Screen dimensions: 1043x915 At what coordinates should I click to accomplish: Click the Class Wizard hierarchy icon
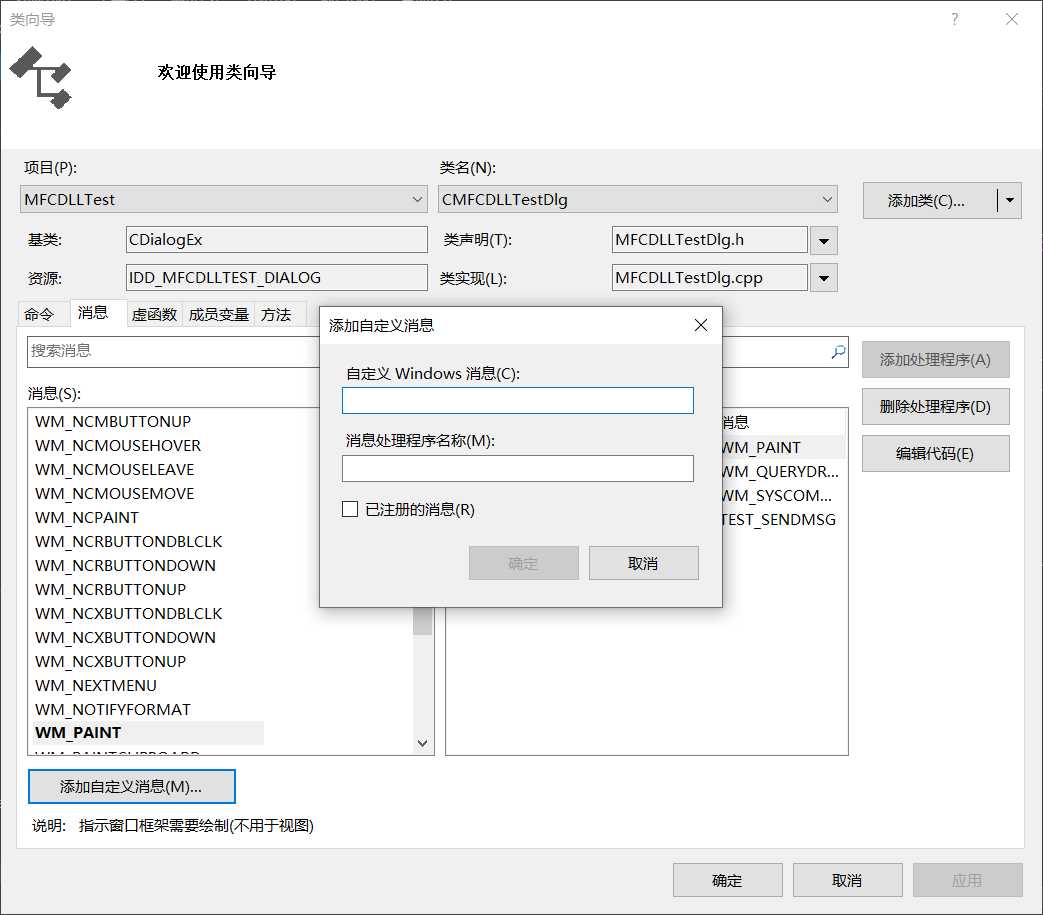point(41,78)
